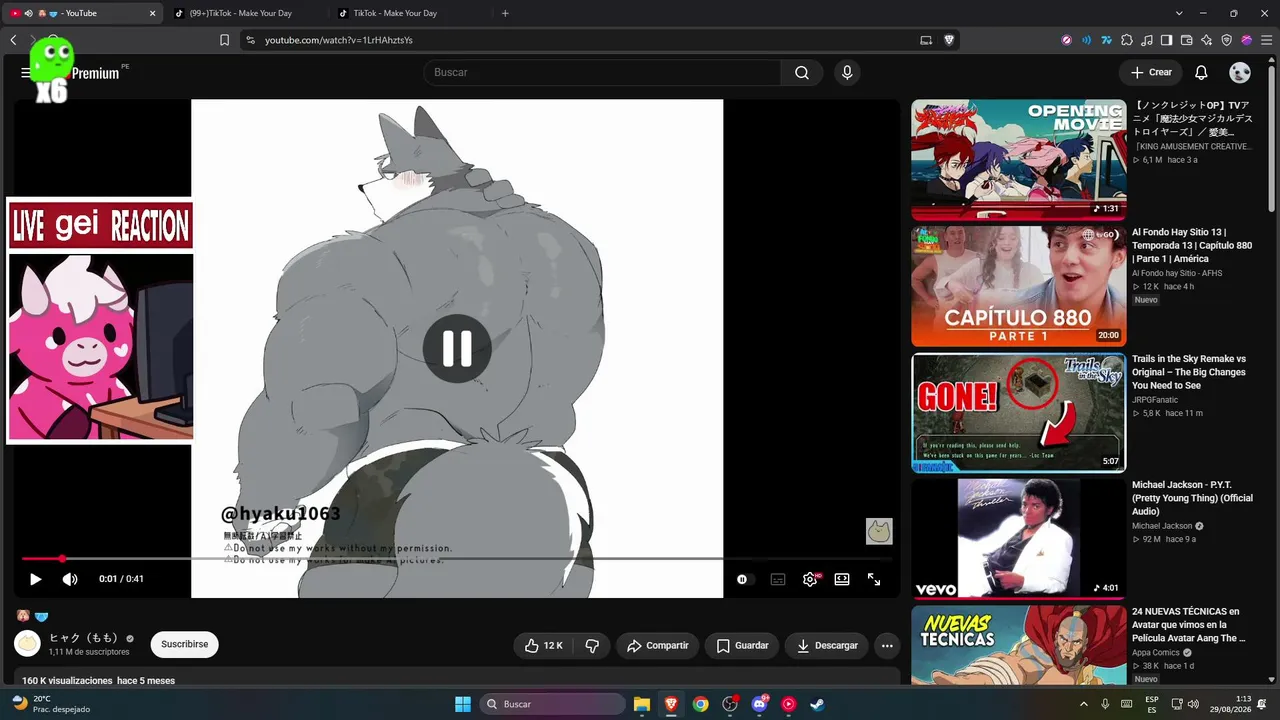Open the OPENING MOVIE anime video thumbnail
The image size is (1280, 720).
1018,159
